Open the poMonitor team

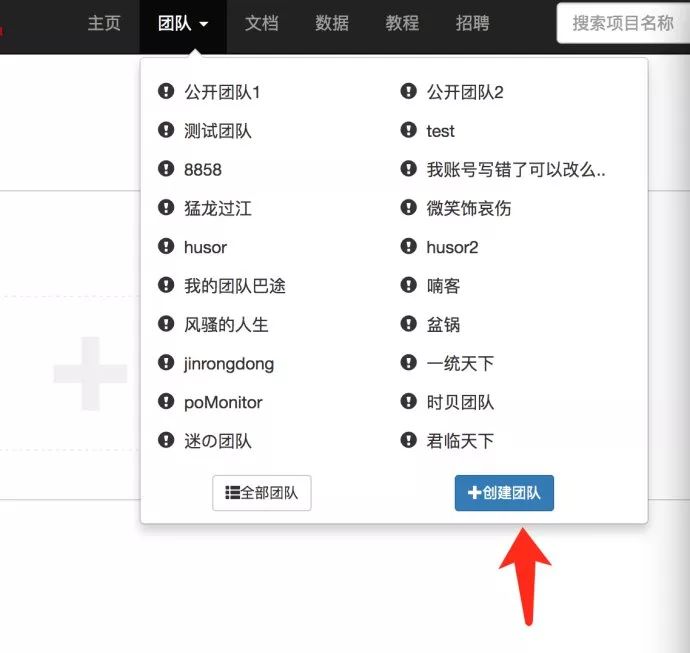coord(223,403)
